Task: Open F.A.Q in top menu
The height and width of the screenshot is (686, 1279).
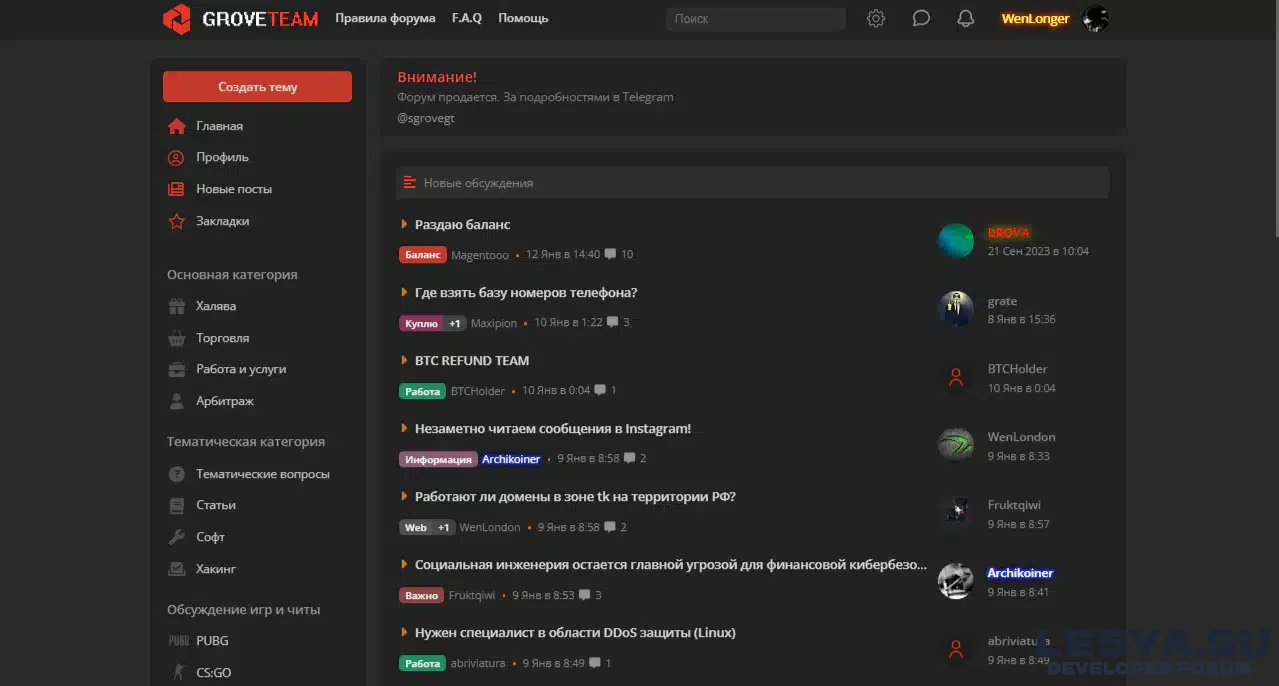Action: point(466,19)
